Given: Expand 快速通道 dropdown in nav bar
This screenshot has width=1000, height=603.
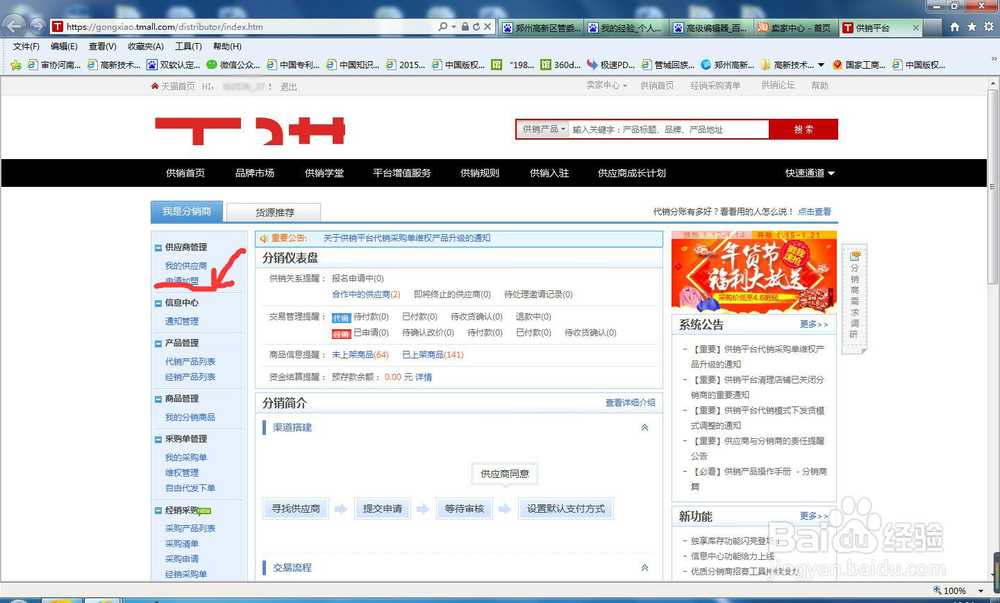Looking at the screenshot, I should click(809, 173).
